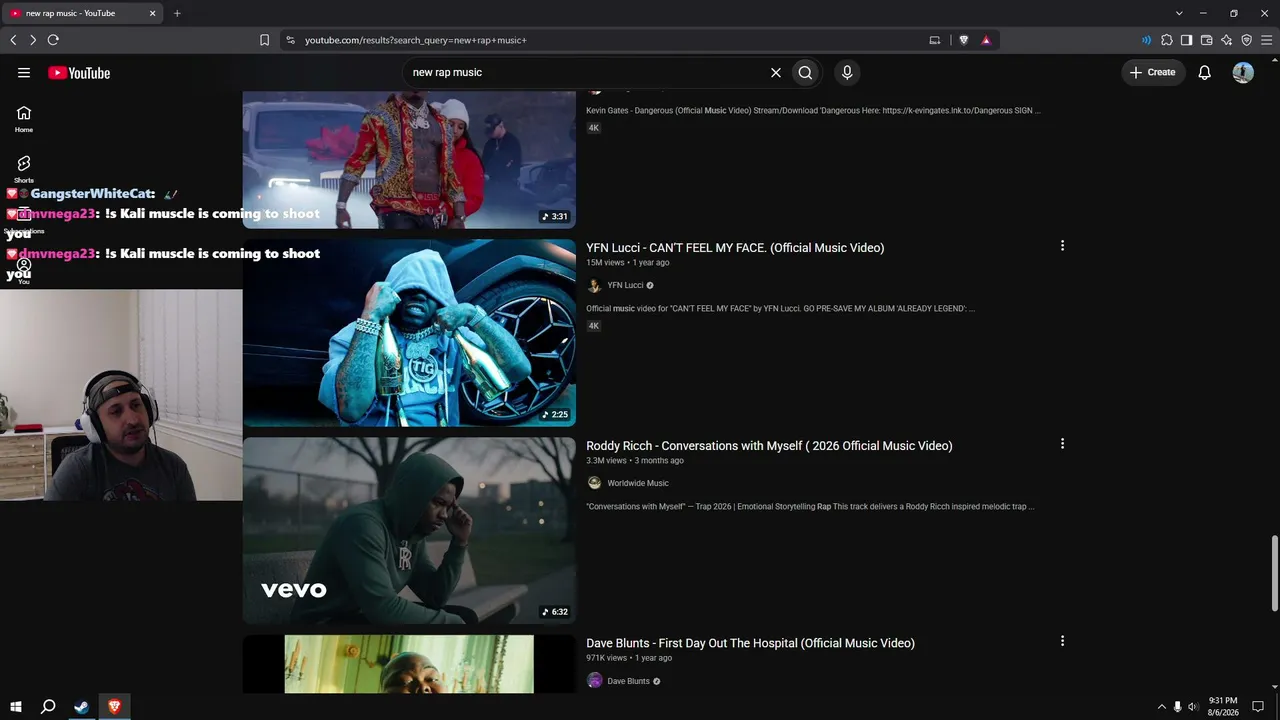Image resolution: width=1280 pixels, height=720 pixels.
Task: Go to the YouTube logo home link
Action: pos(79,73)
